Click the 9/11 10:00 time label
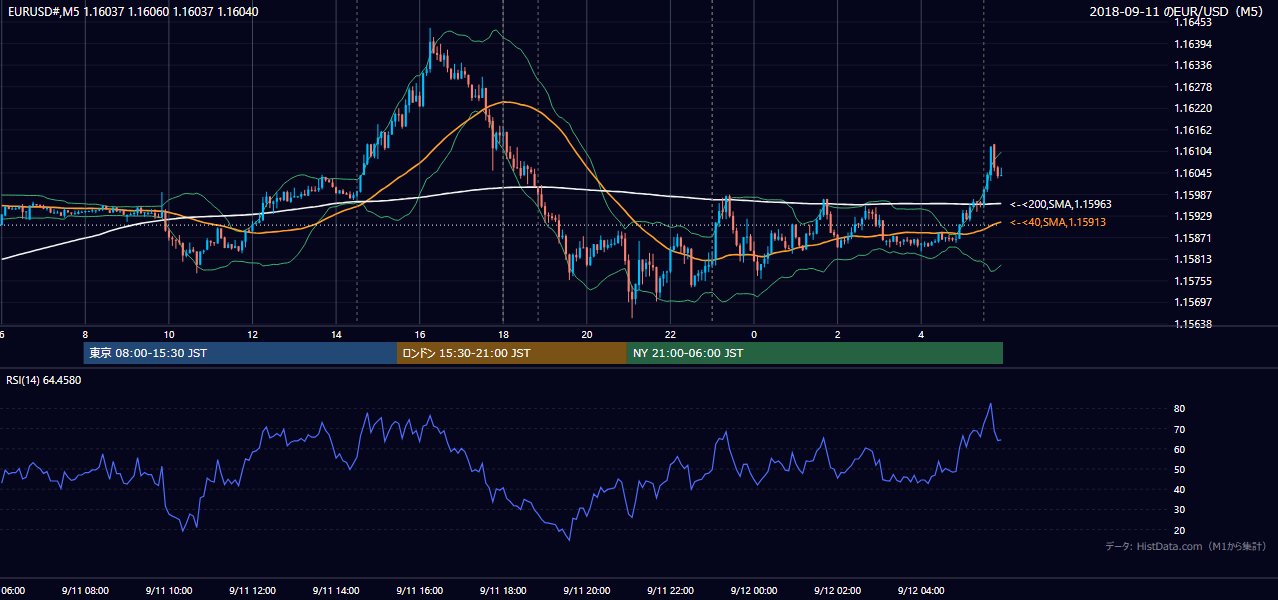This screenshot has height=600, width=1278. point(169,591)
